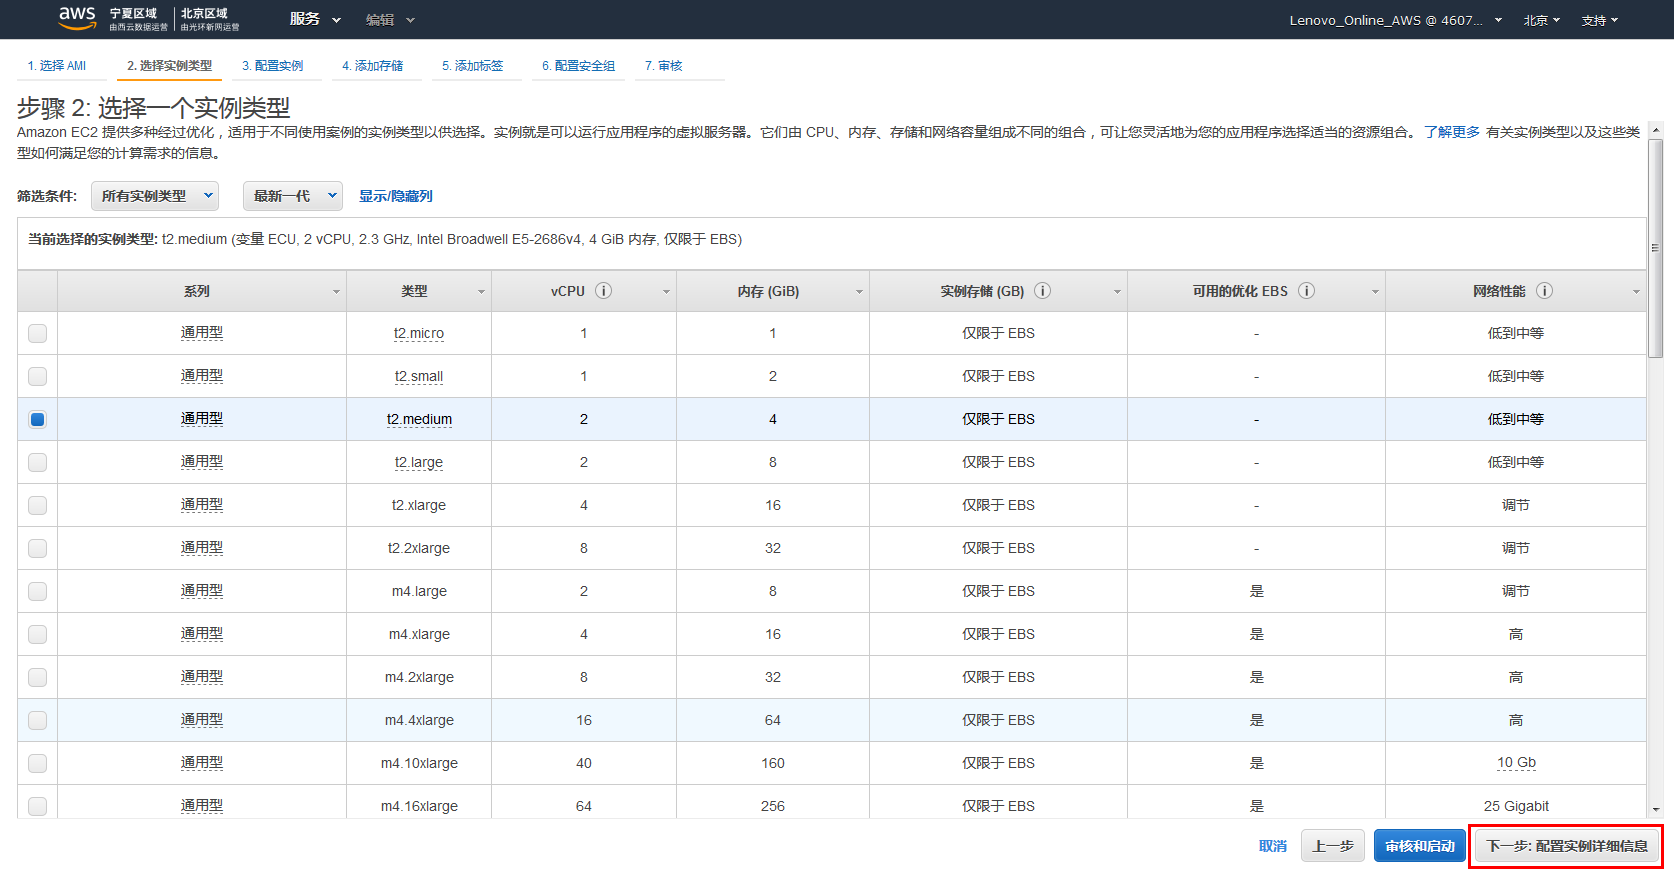The image size is (1674, 879).
Task: Select the m4.2xlarge instance checkbox
Action: pos(37,677)
